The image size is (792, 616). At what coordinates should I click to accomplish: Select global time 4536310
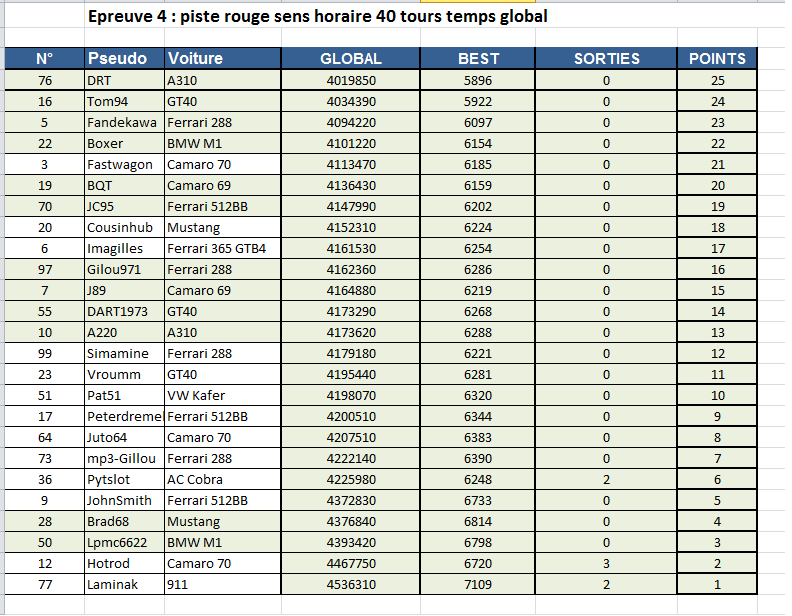tap(351, 584)
